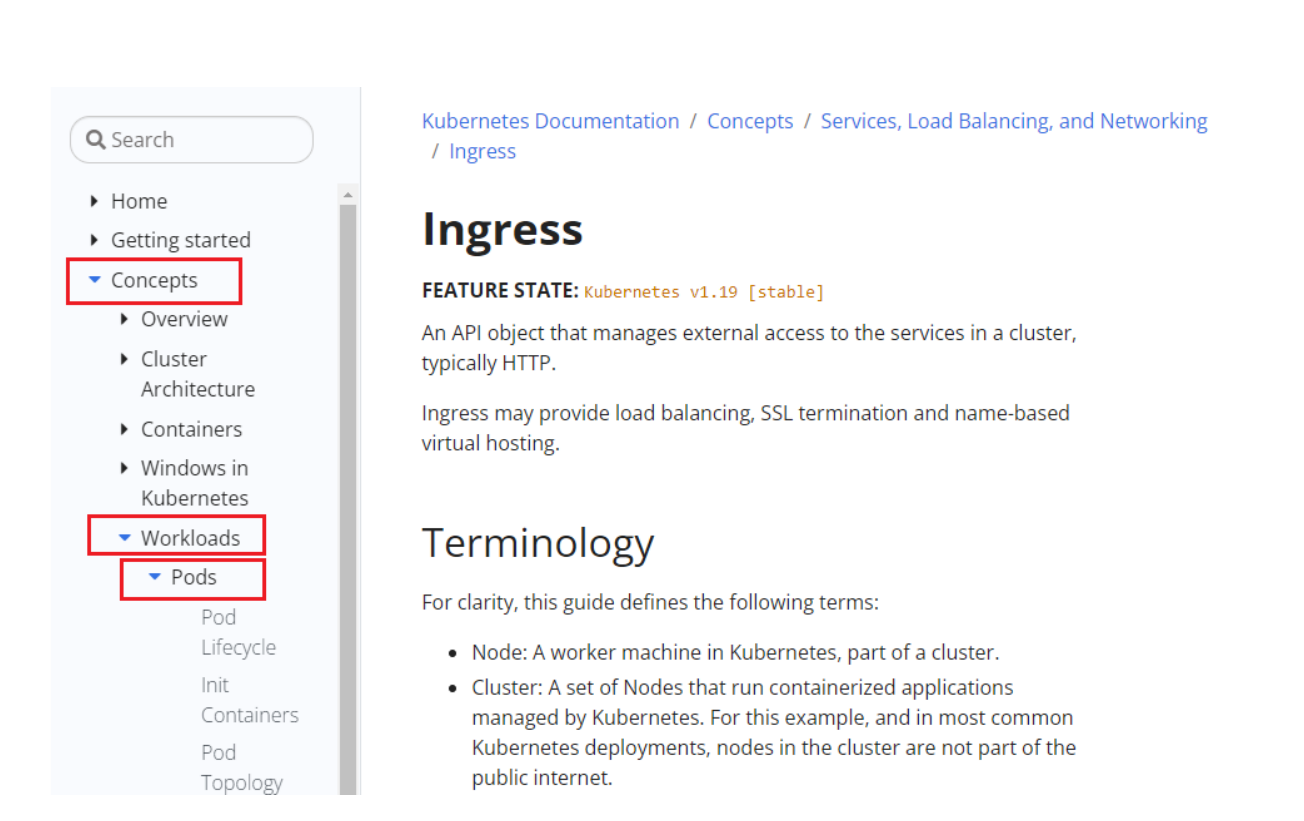Image resolution: width=1304 pixels, height=821 pixels.
Task: Expand the Getting started arrow
Action: pos(94,240)
